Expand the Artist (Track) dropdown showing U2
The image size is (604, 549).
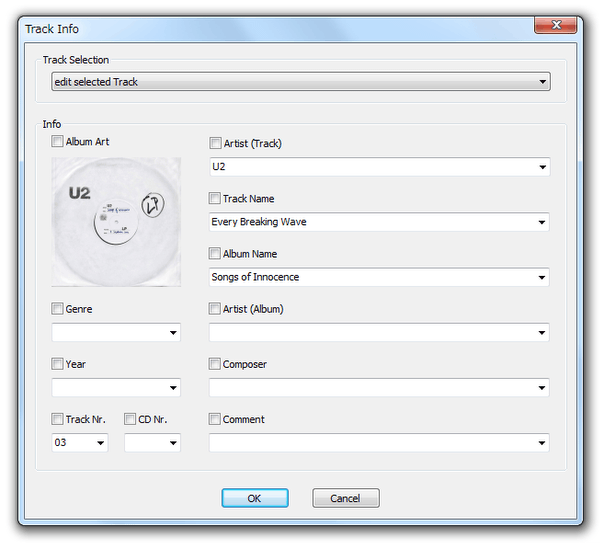click(x=542, y=167)
